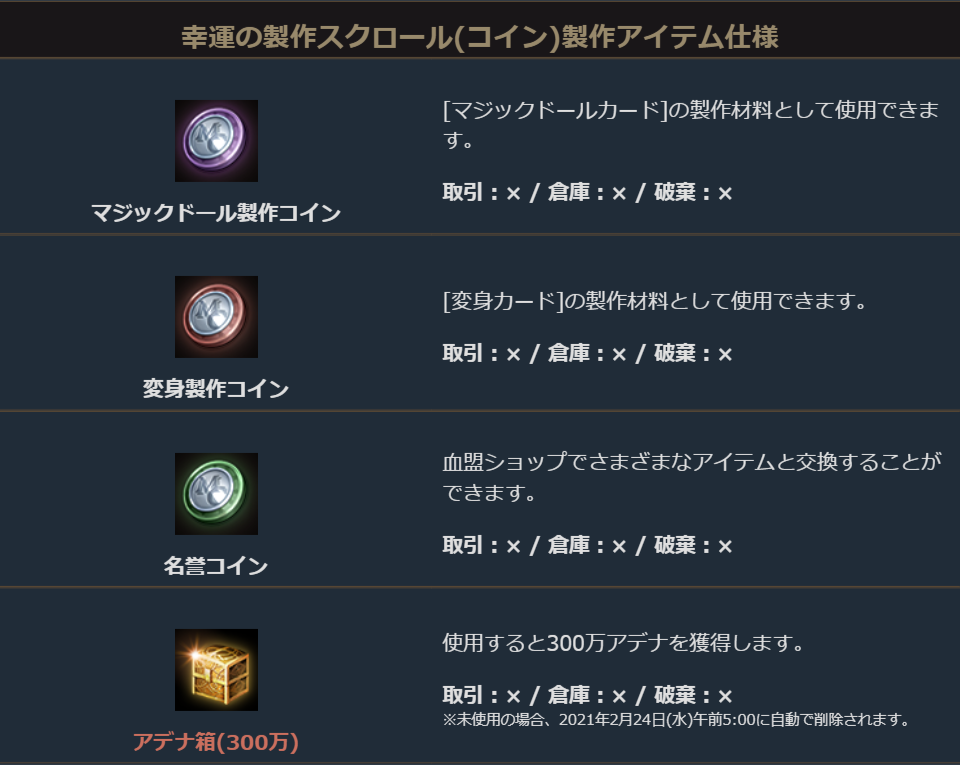Select the マジックドール製作コイン item name label
The image size is (960, 765).
tap(216, 213)
